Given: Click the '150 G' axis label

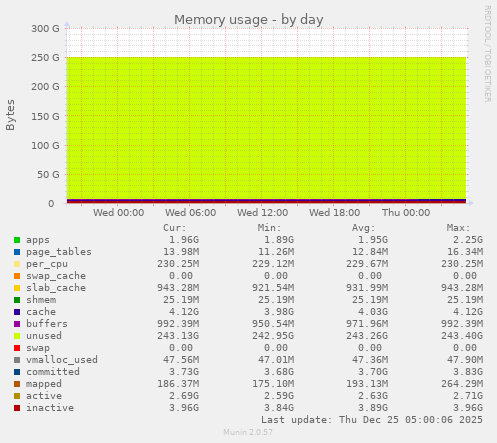Looking at the screenshot, I should click(45, 116).
